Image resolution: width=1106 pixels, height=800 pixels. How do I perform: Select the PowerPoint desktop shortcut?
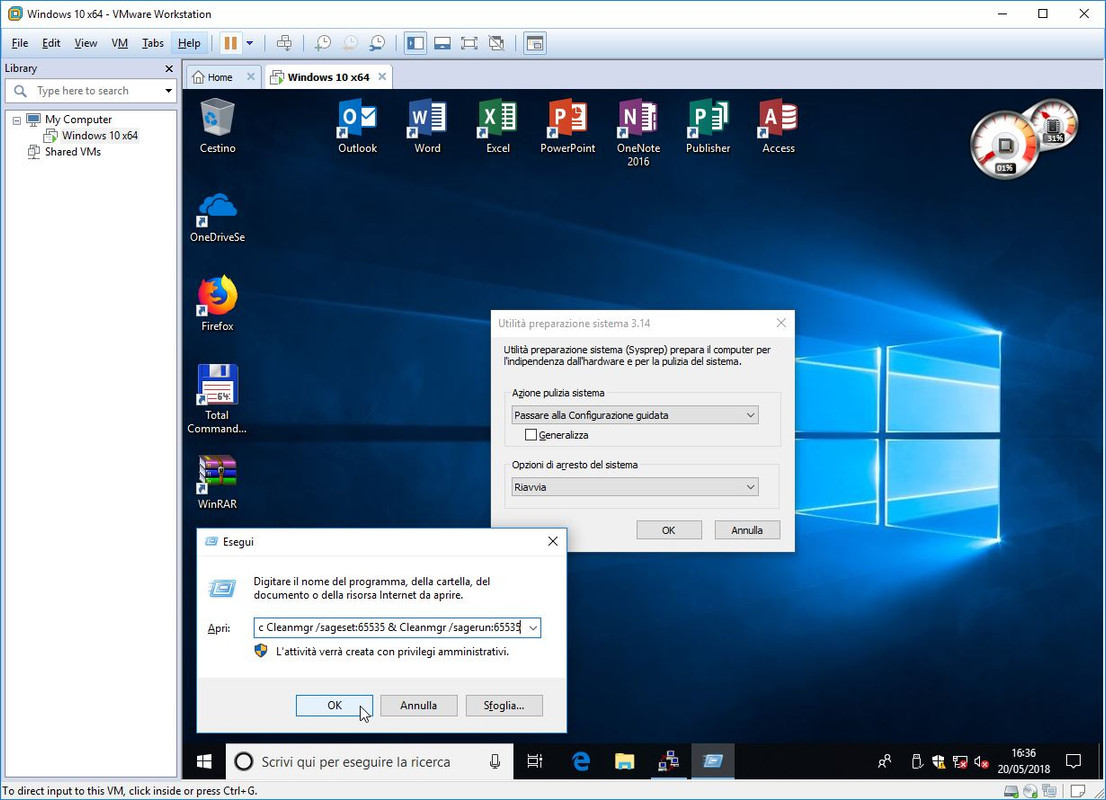[568, 126]
